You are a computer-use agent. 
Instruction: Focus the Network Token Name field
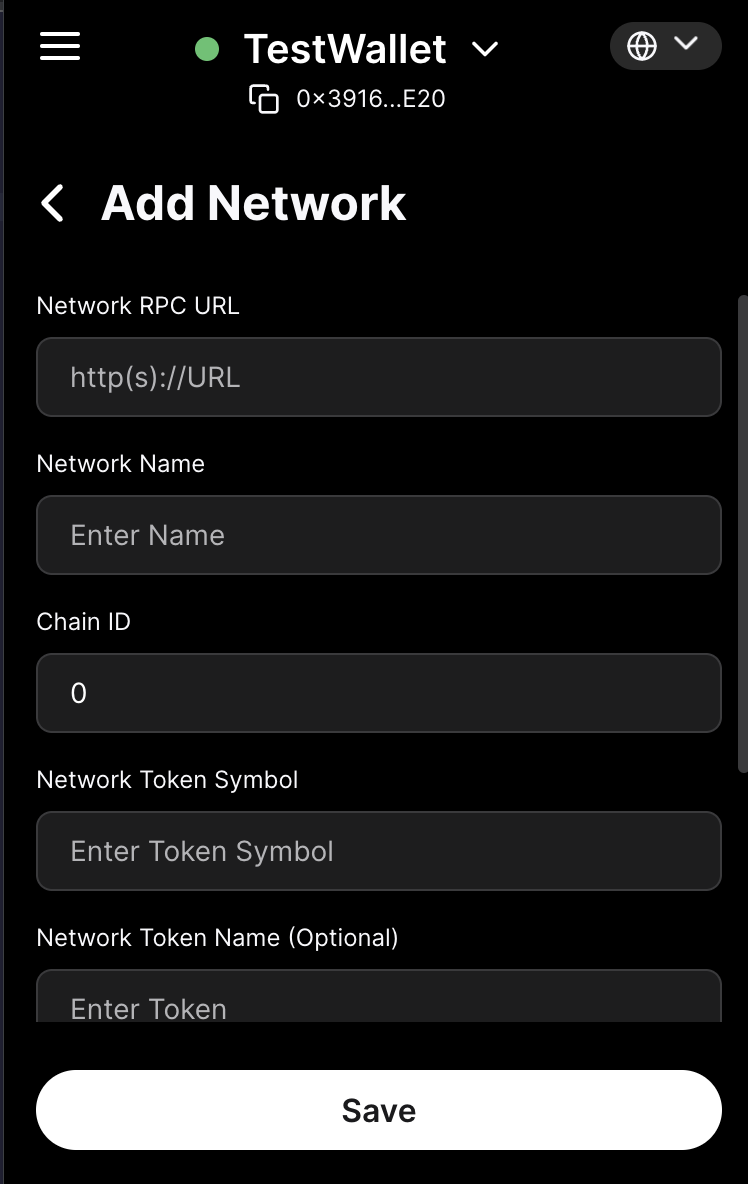pos(378,1000)
